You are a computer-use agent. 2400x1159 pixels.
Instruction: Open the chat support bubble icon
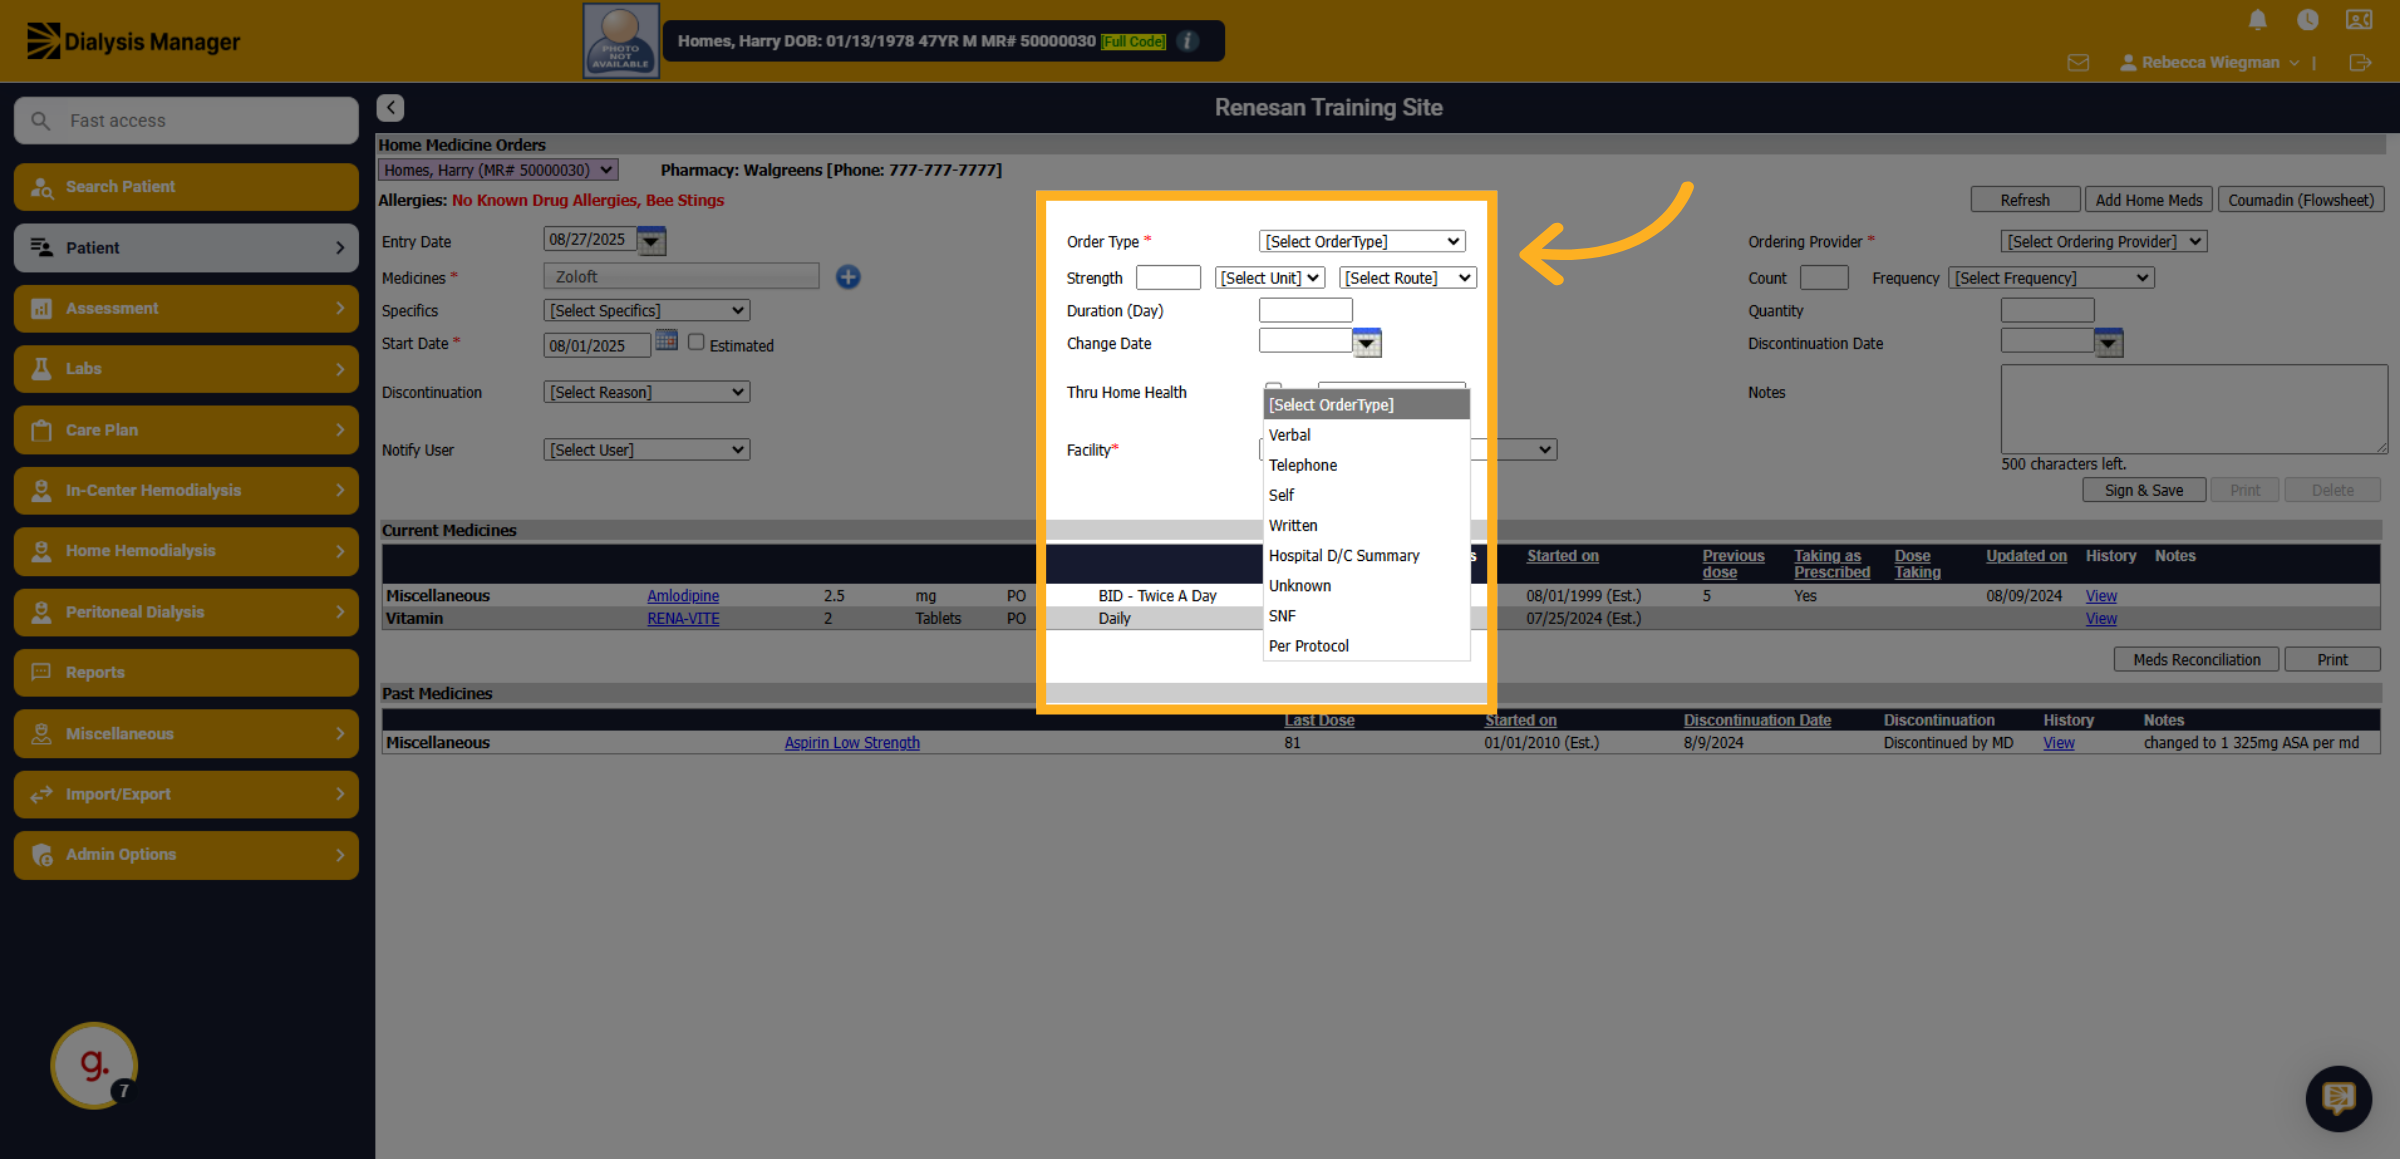2338,1098
